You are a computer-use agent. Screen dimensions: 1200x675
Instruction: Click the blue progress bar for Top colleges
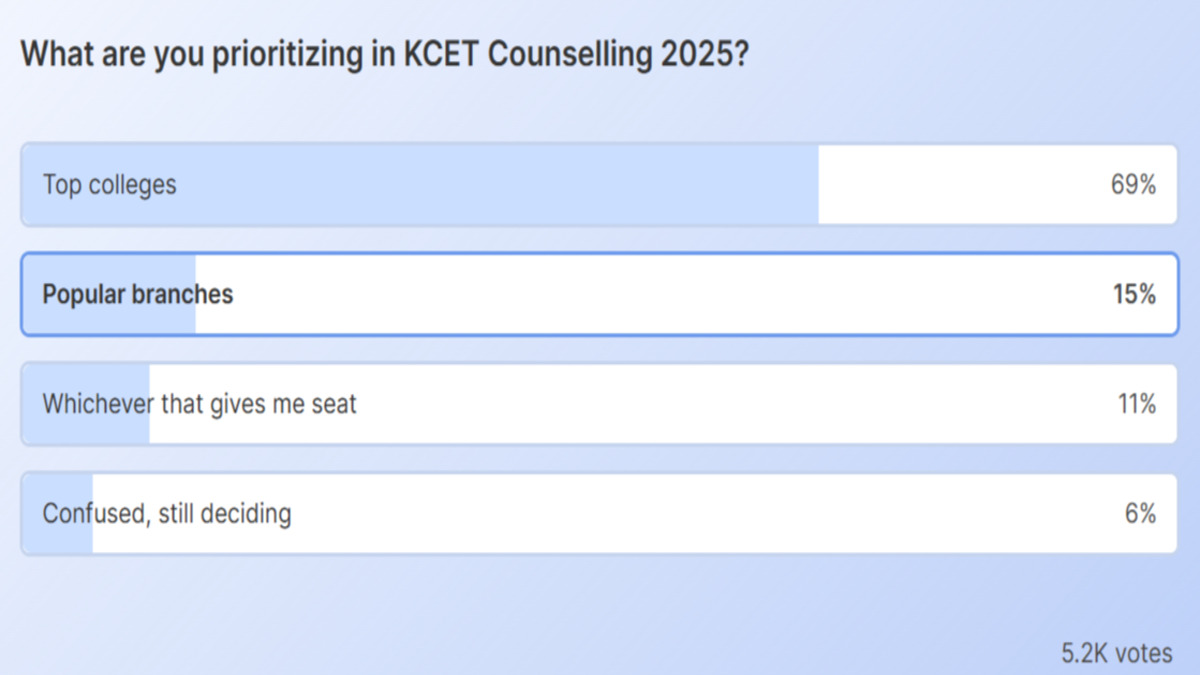click(x=420, y=185)
